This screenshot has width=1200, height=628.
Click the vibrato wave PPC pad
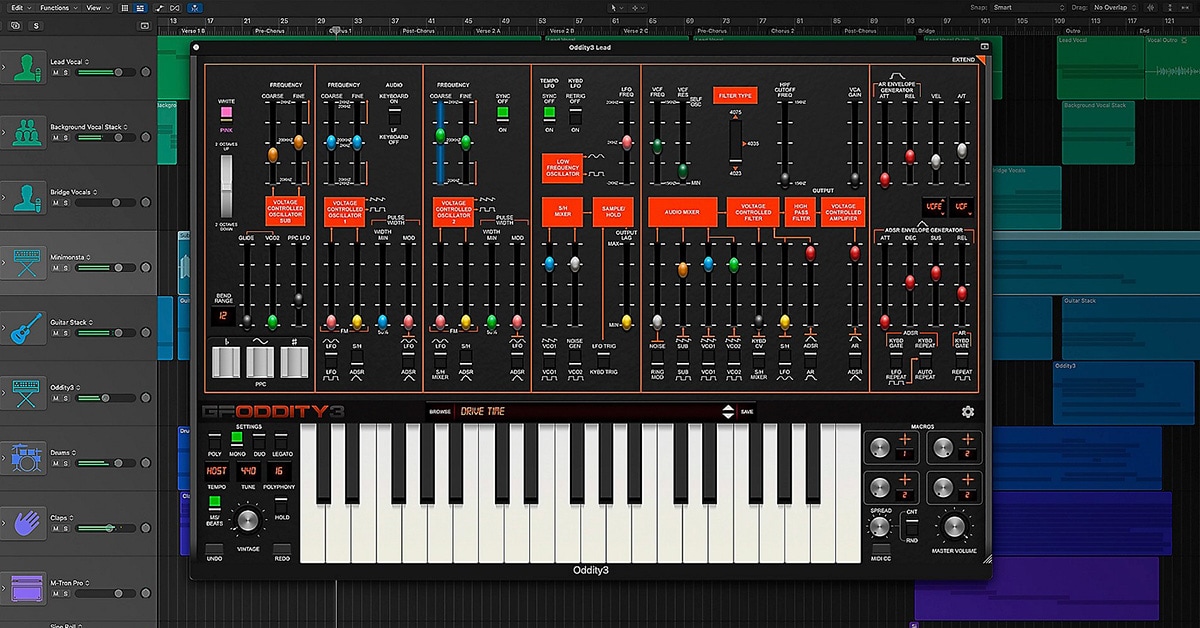(x=260, y=362)
